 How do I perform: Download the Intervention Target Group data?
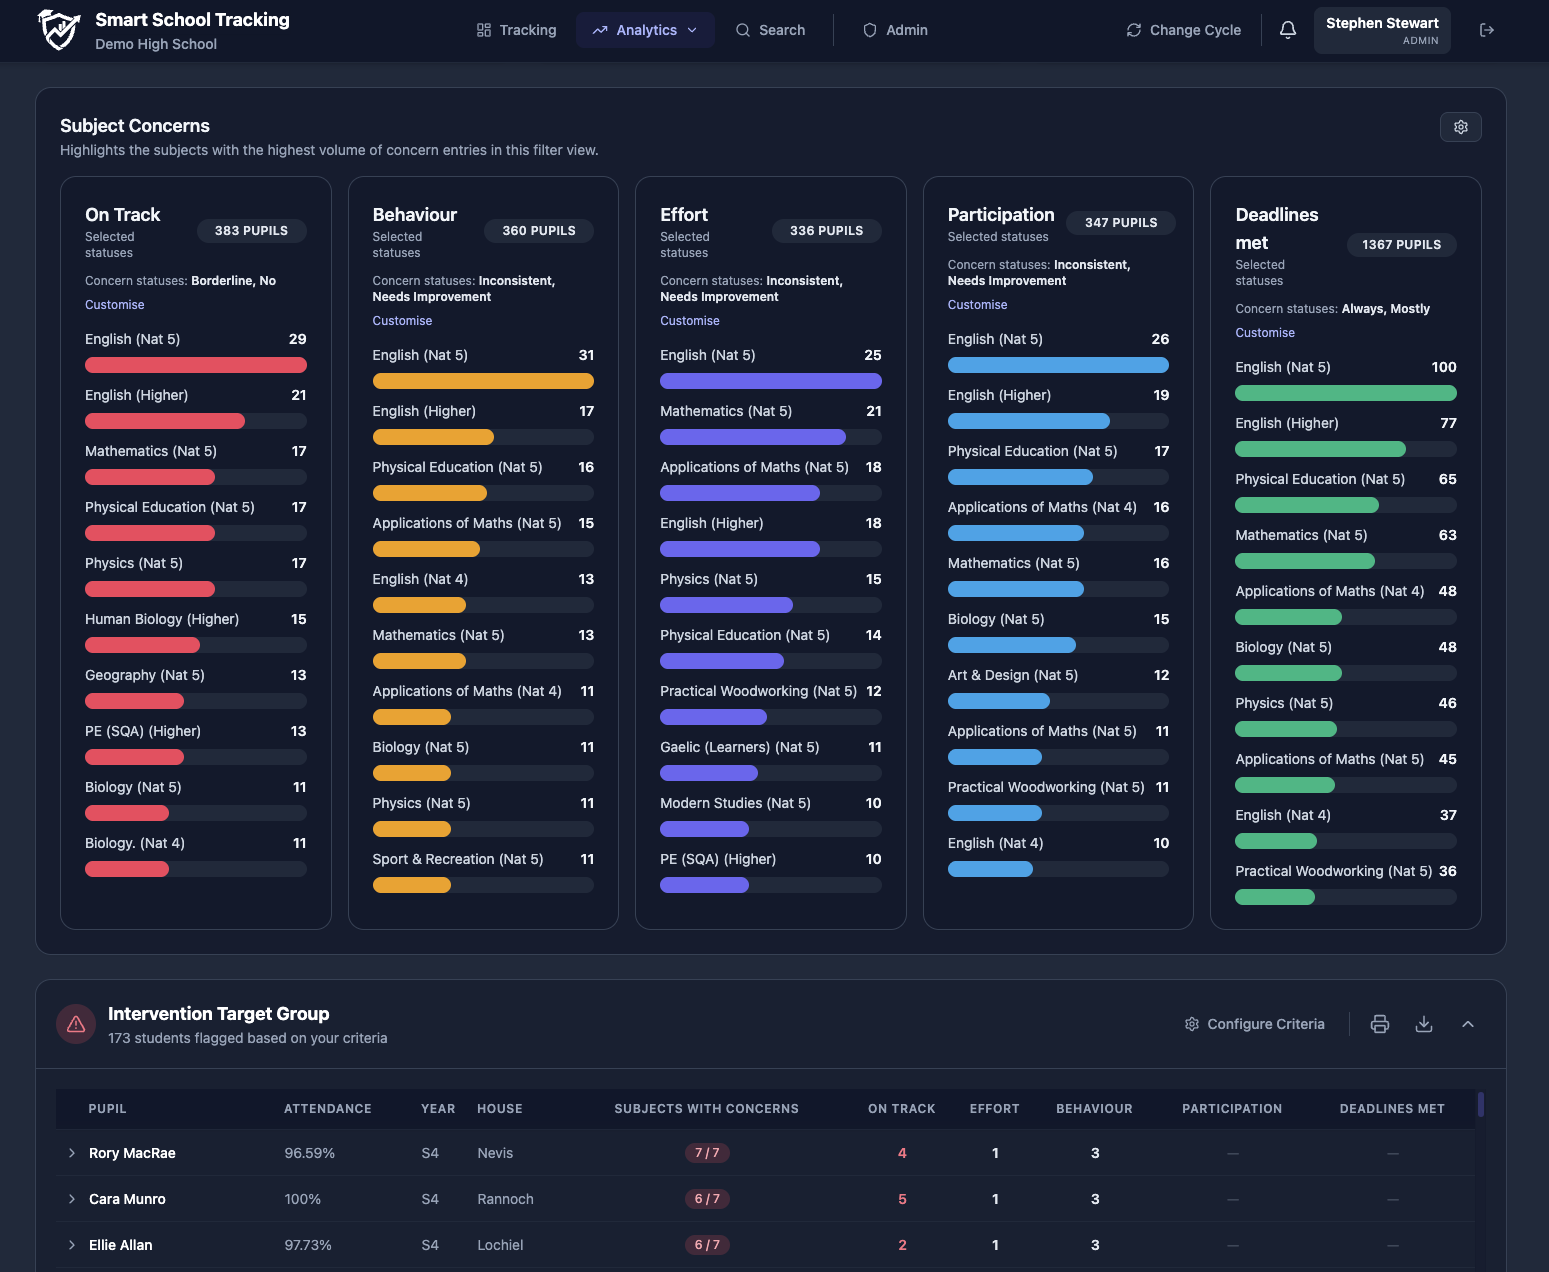(1424, 1024)
